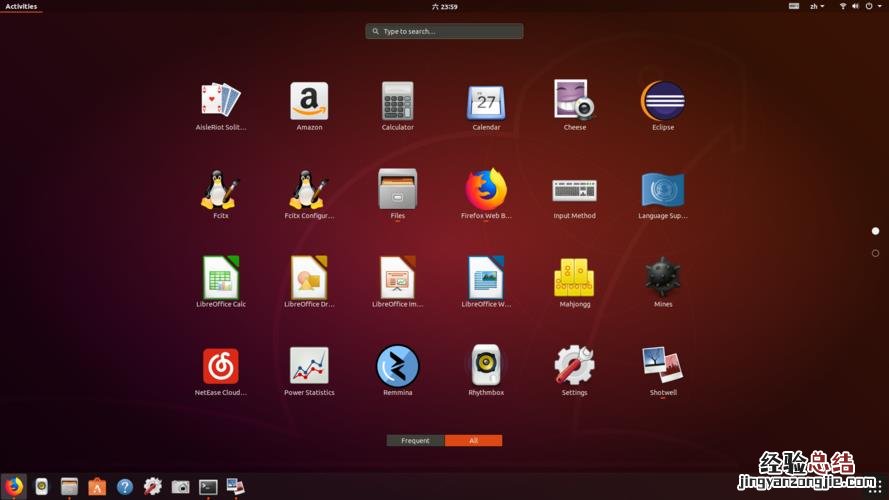Launch LibreOffice Impress
Screen dimensions: 889x500
tap(397, 283)
